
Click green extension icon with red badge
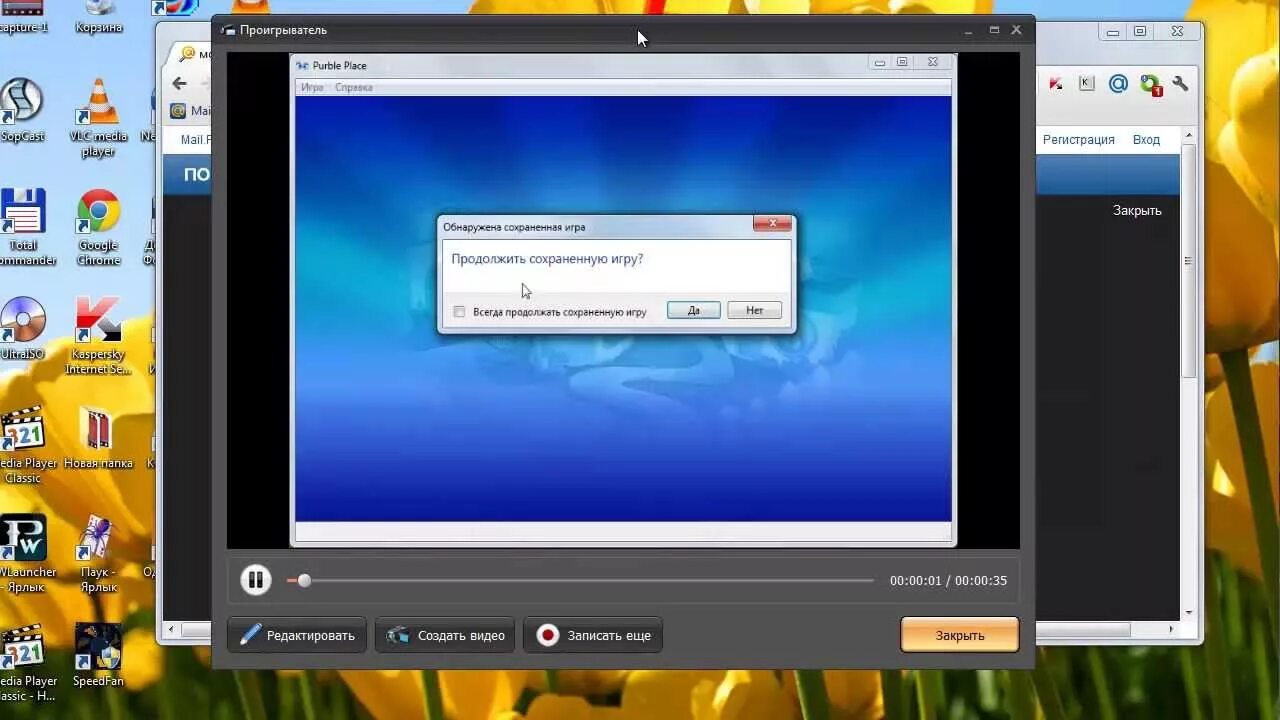click(x=1151, y=85)
